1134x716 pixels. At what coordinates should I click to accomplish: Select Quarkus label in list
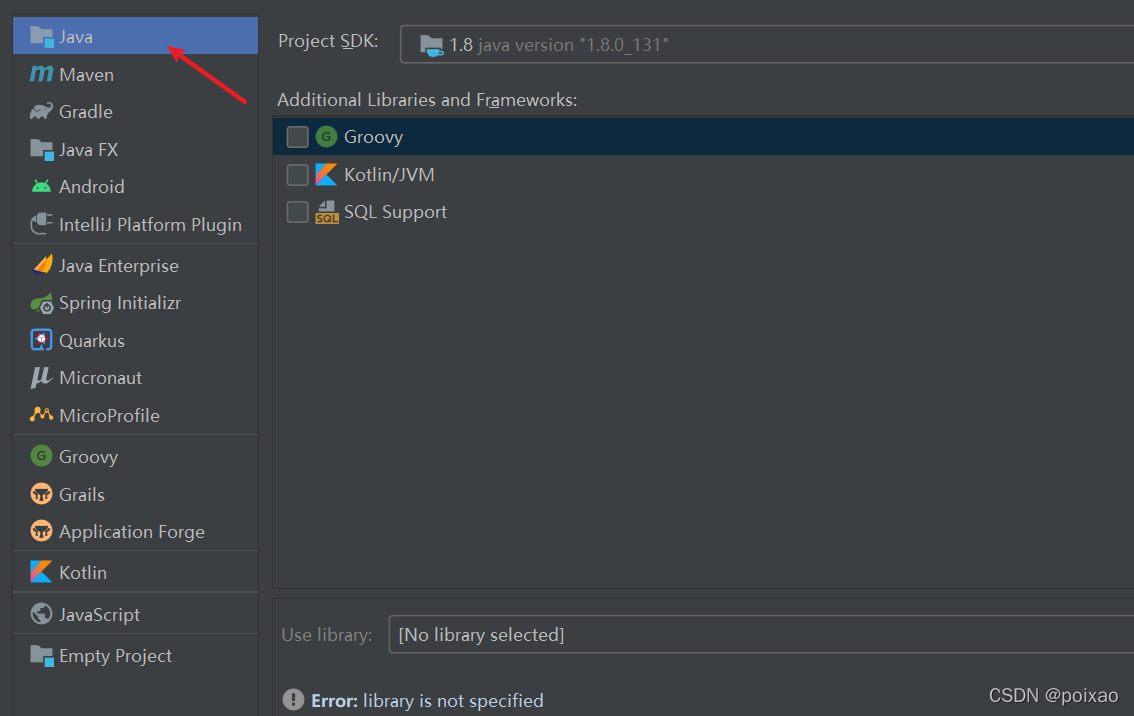click(x=92, y=341)
